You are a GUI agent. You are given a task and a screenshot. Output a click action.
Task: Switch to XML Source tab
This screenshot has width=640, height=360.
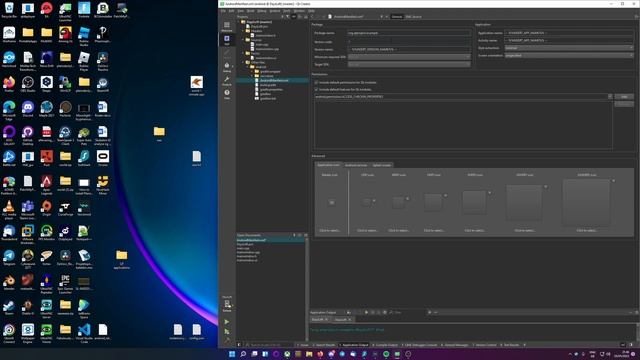coord(413,17)
